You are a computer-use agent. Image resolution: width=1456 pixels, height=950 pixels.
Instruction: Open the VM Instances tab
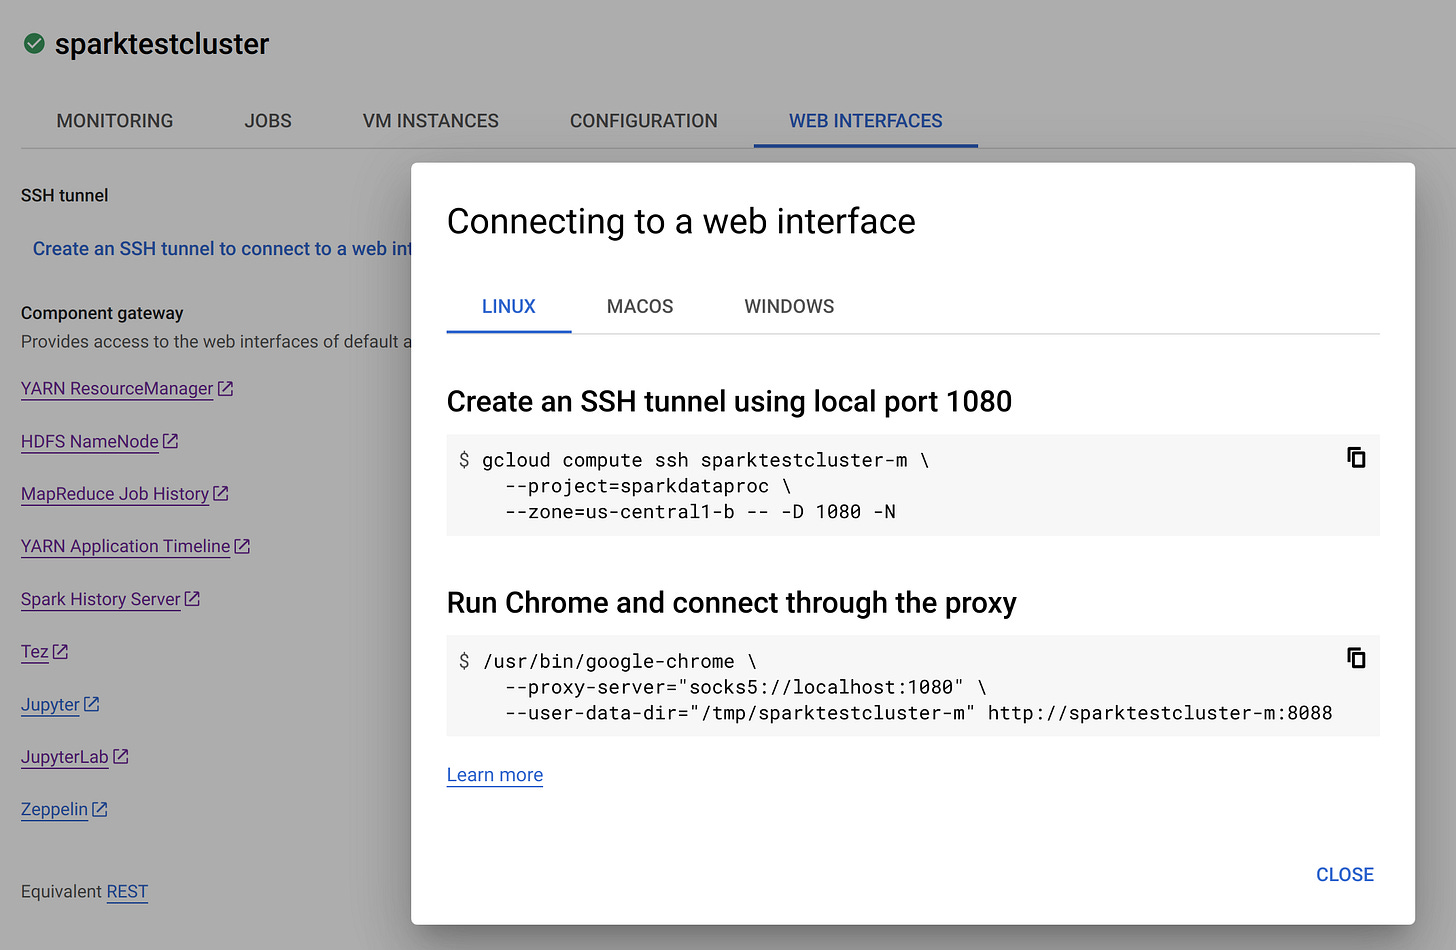(431, 121)
